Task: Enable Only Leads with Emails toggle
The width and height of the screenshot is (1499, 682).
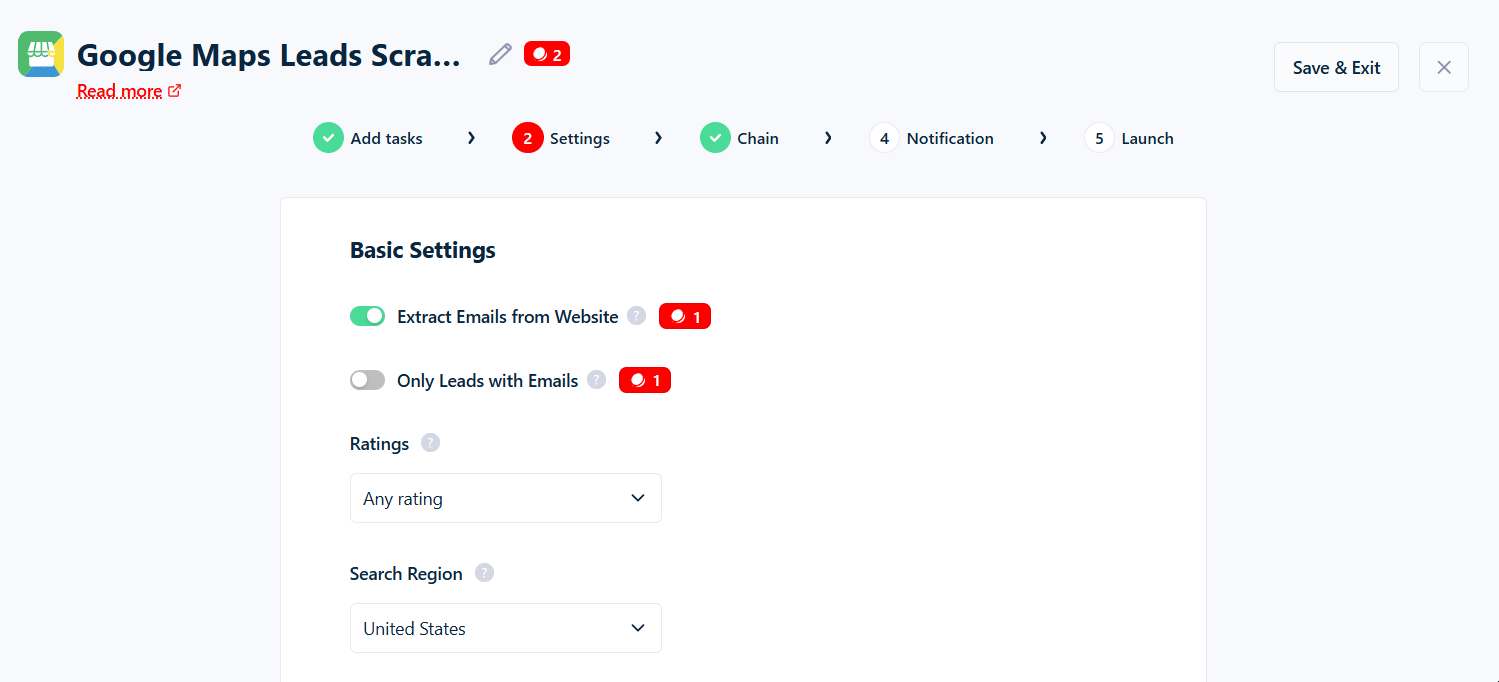Action: pos(367,380)
